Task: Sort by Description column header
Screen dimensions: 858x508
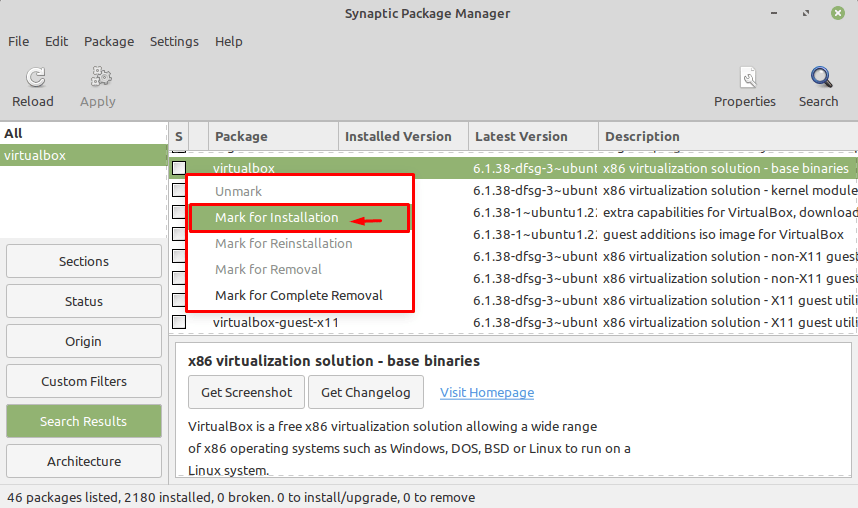Action: tap(728, 136)
